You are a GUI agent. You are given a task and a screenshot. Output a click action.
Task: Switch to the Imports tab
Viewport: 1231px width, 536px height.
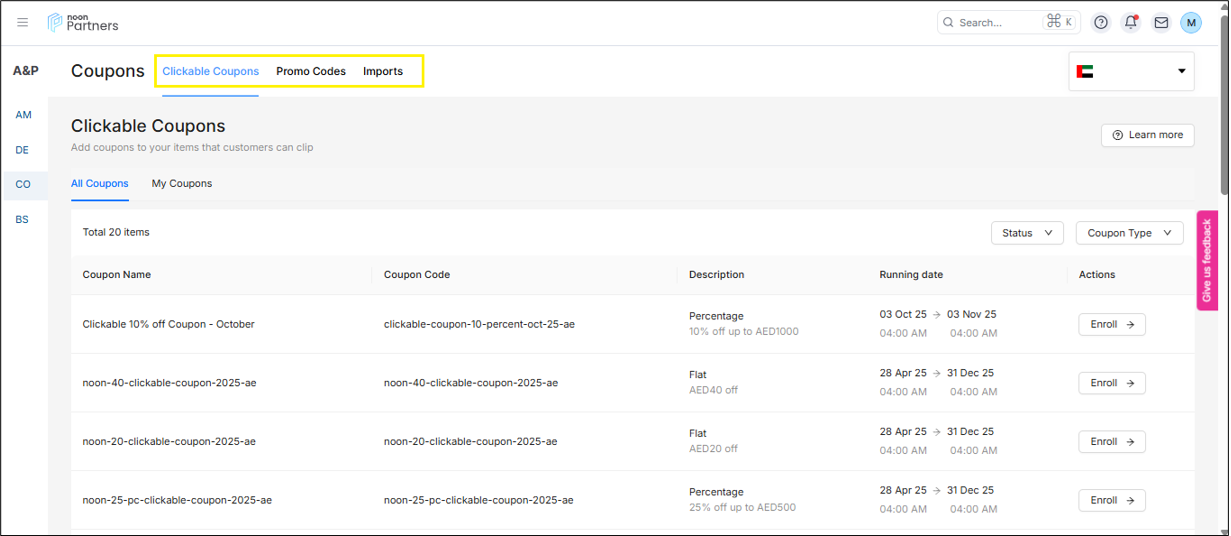coord(383,71)
